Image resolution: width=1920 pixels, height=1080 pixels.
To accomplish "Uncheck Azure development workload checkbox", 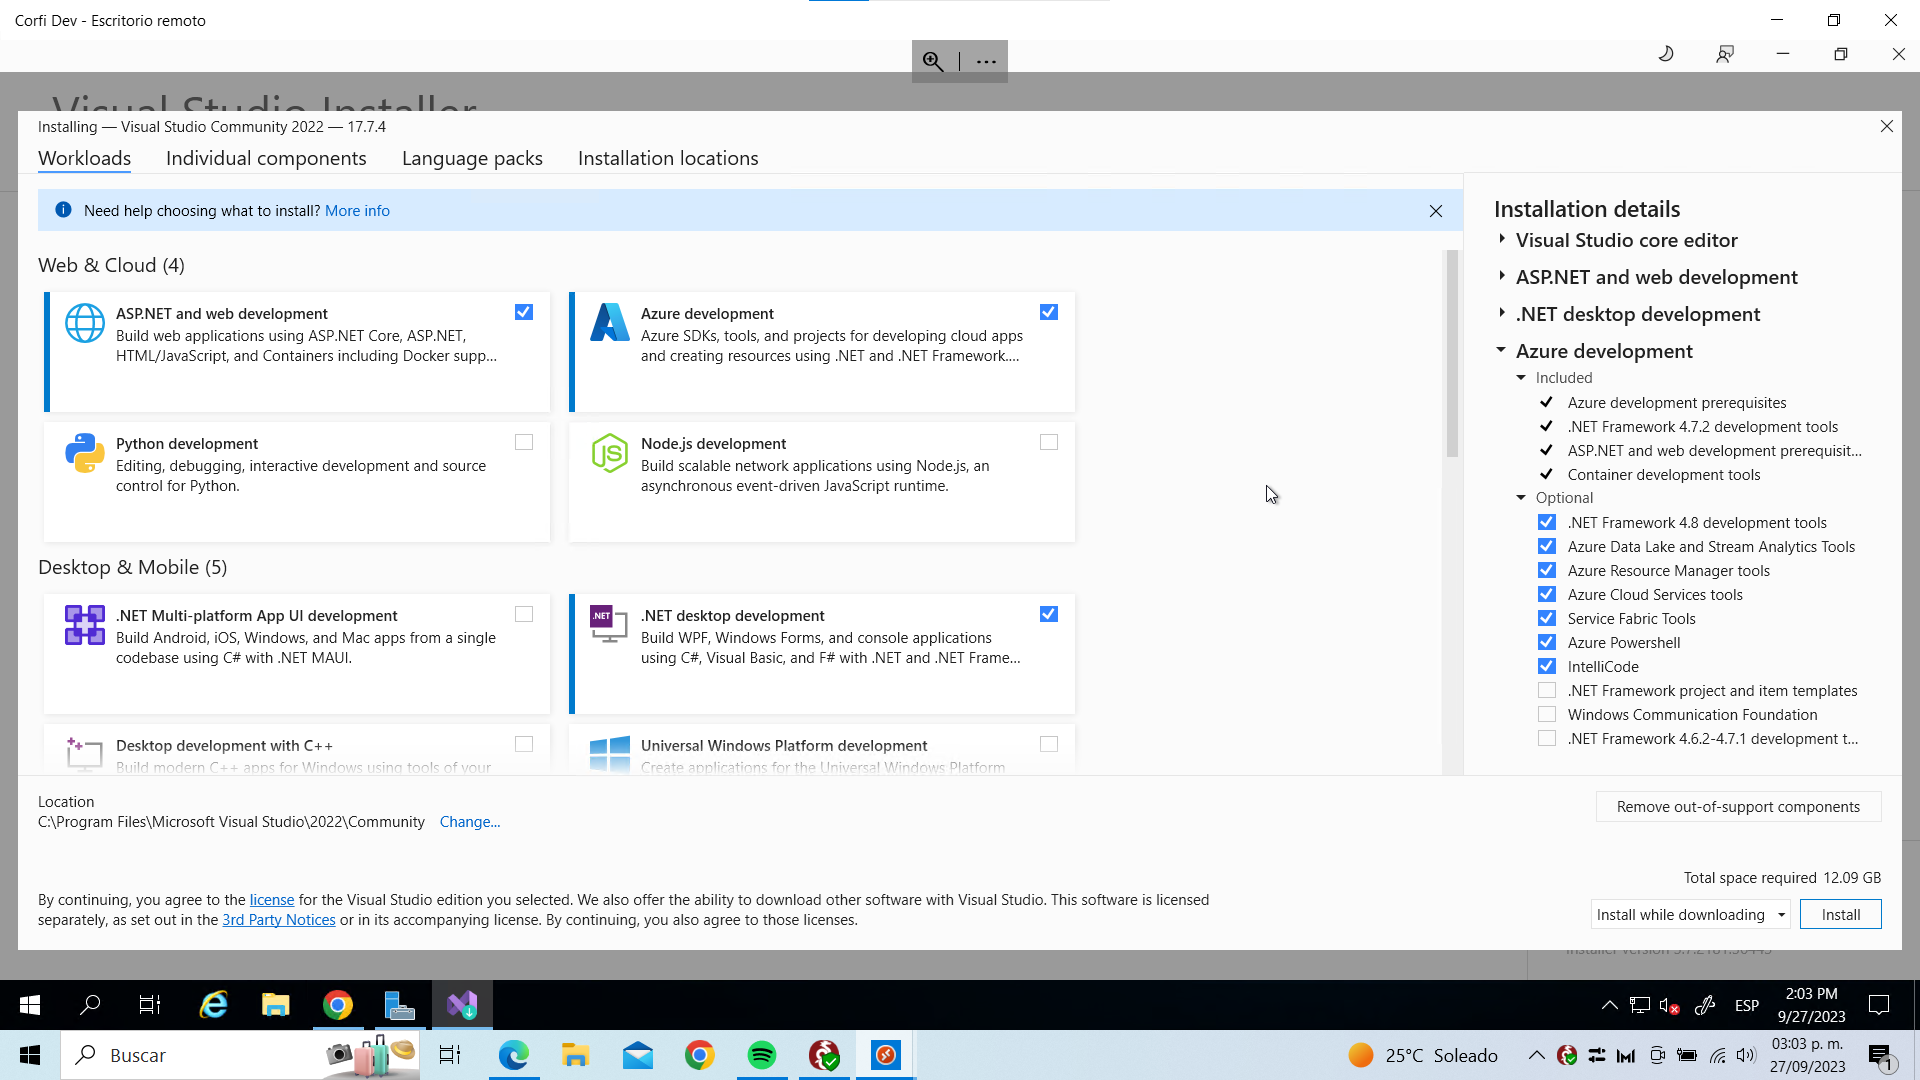I will click(1049, 312).
